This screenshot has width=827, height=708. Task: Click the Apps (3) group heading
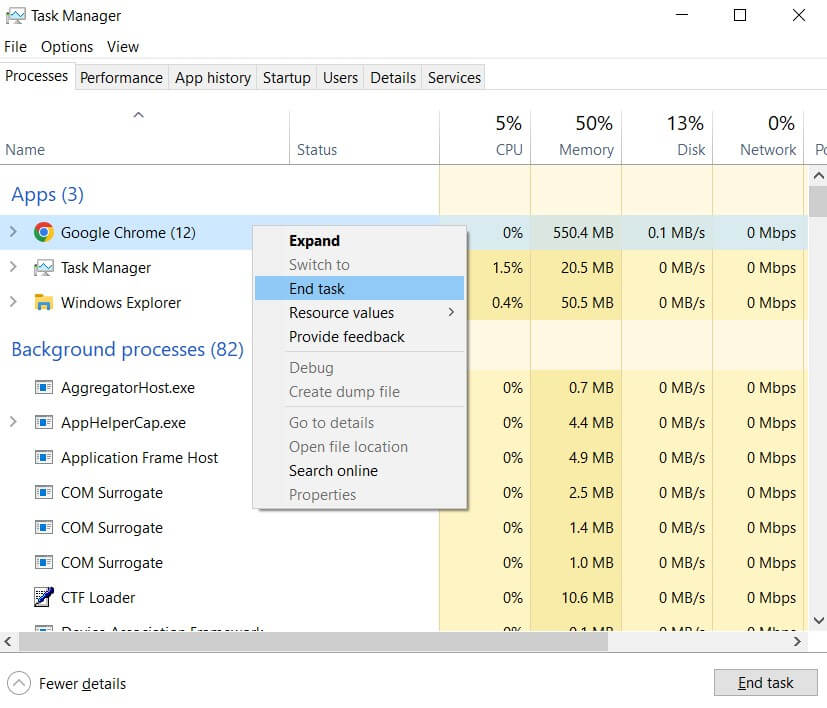(x=47, y=195)
